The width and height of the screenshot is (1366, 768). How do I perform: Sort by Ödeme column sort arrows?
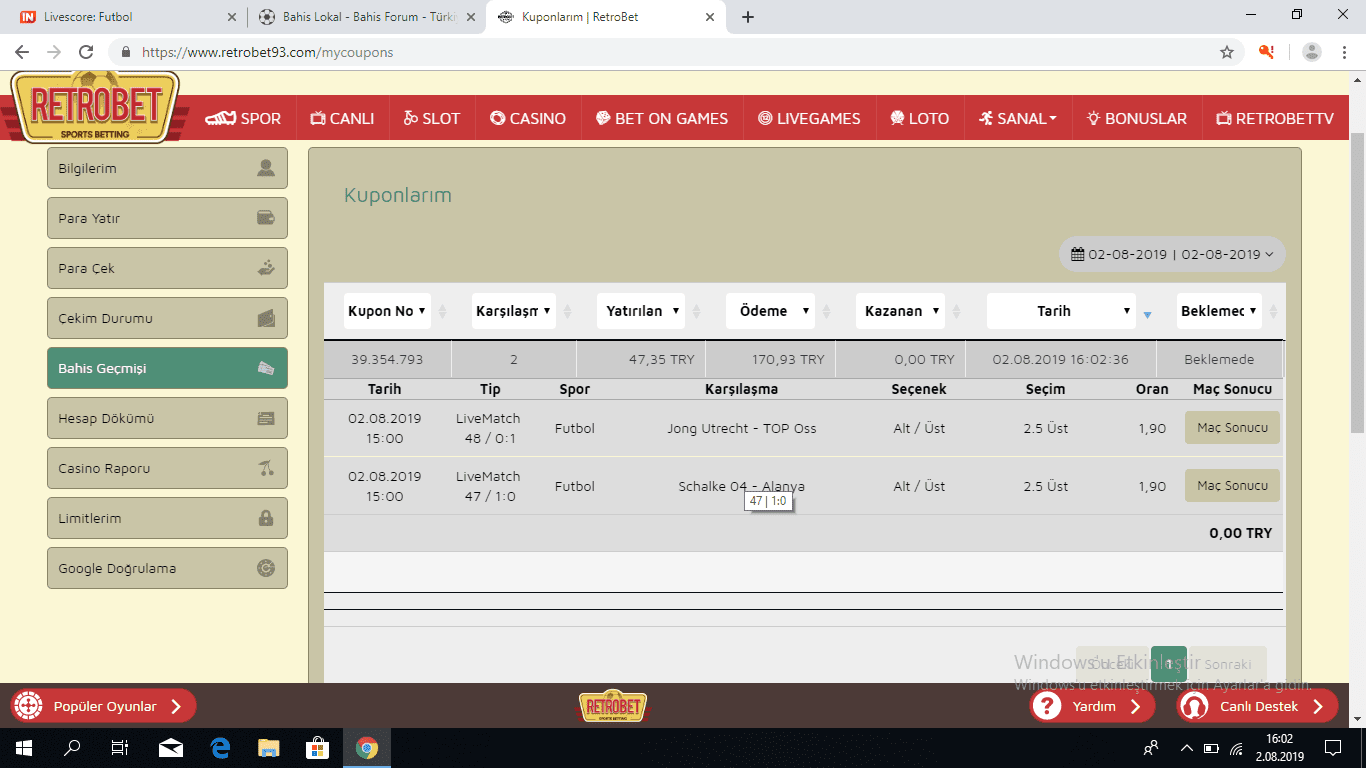828,311
